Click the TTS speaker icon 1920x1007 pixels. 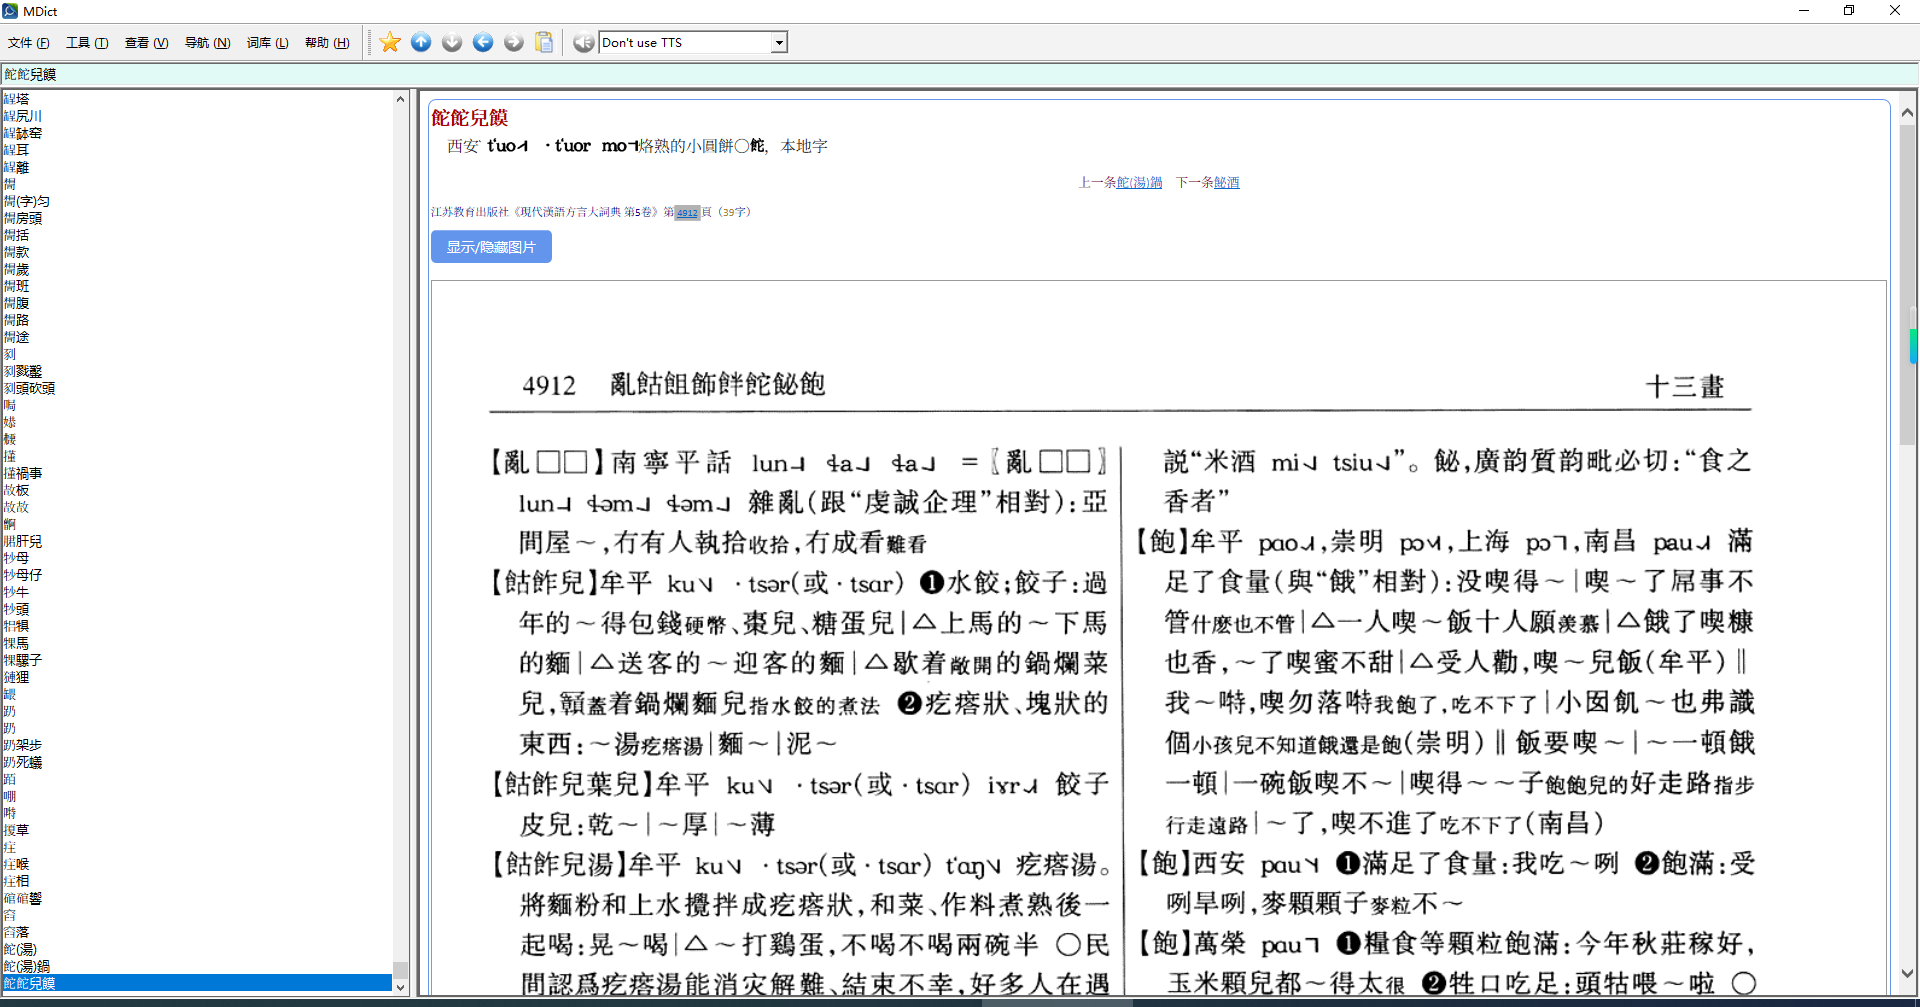tap(583, 42)
